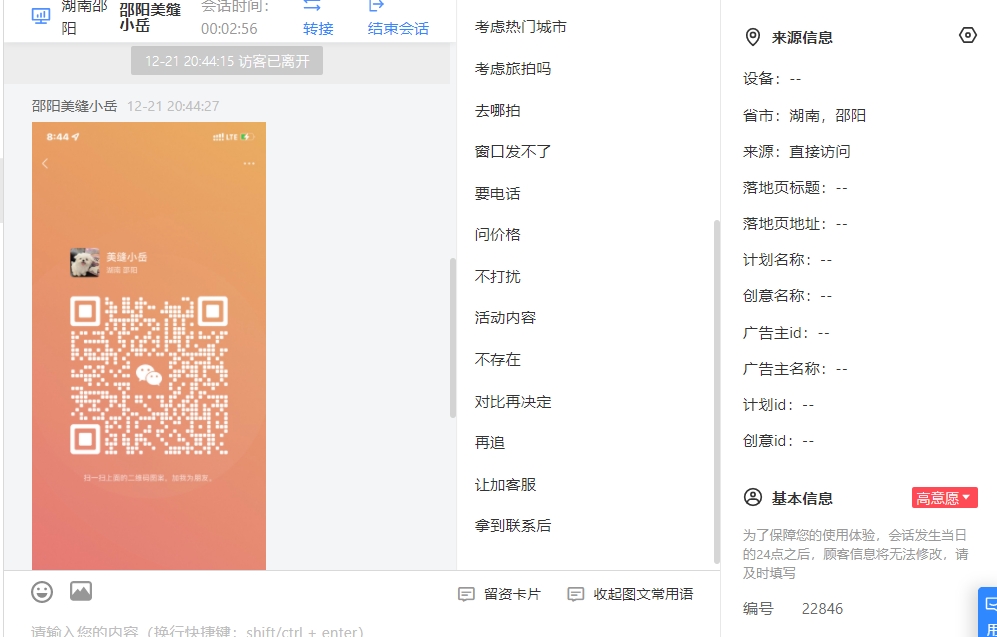Select quick phrase 窗口发不了
The width and height of the screenshot is (997, 637).
(x=513, y=152)
